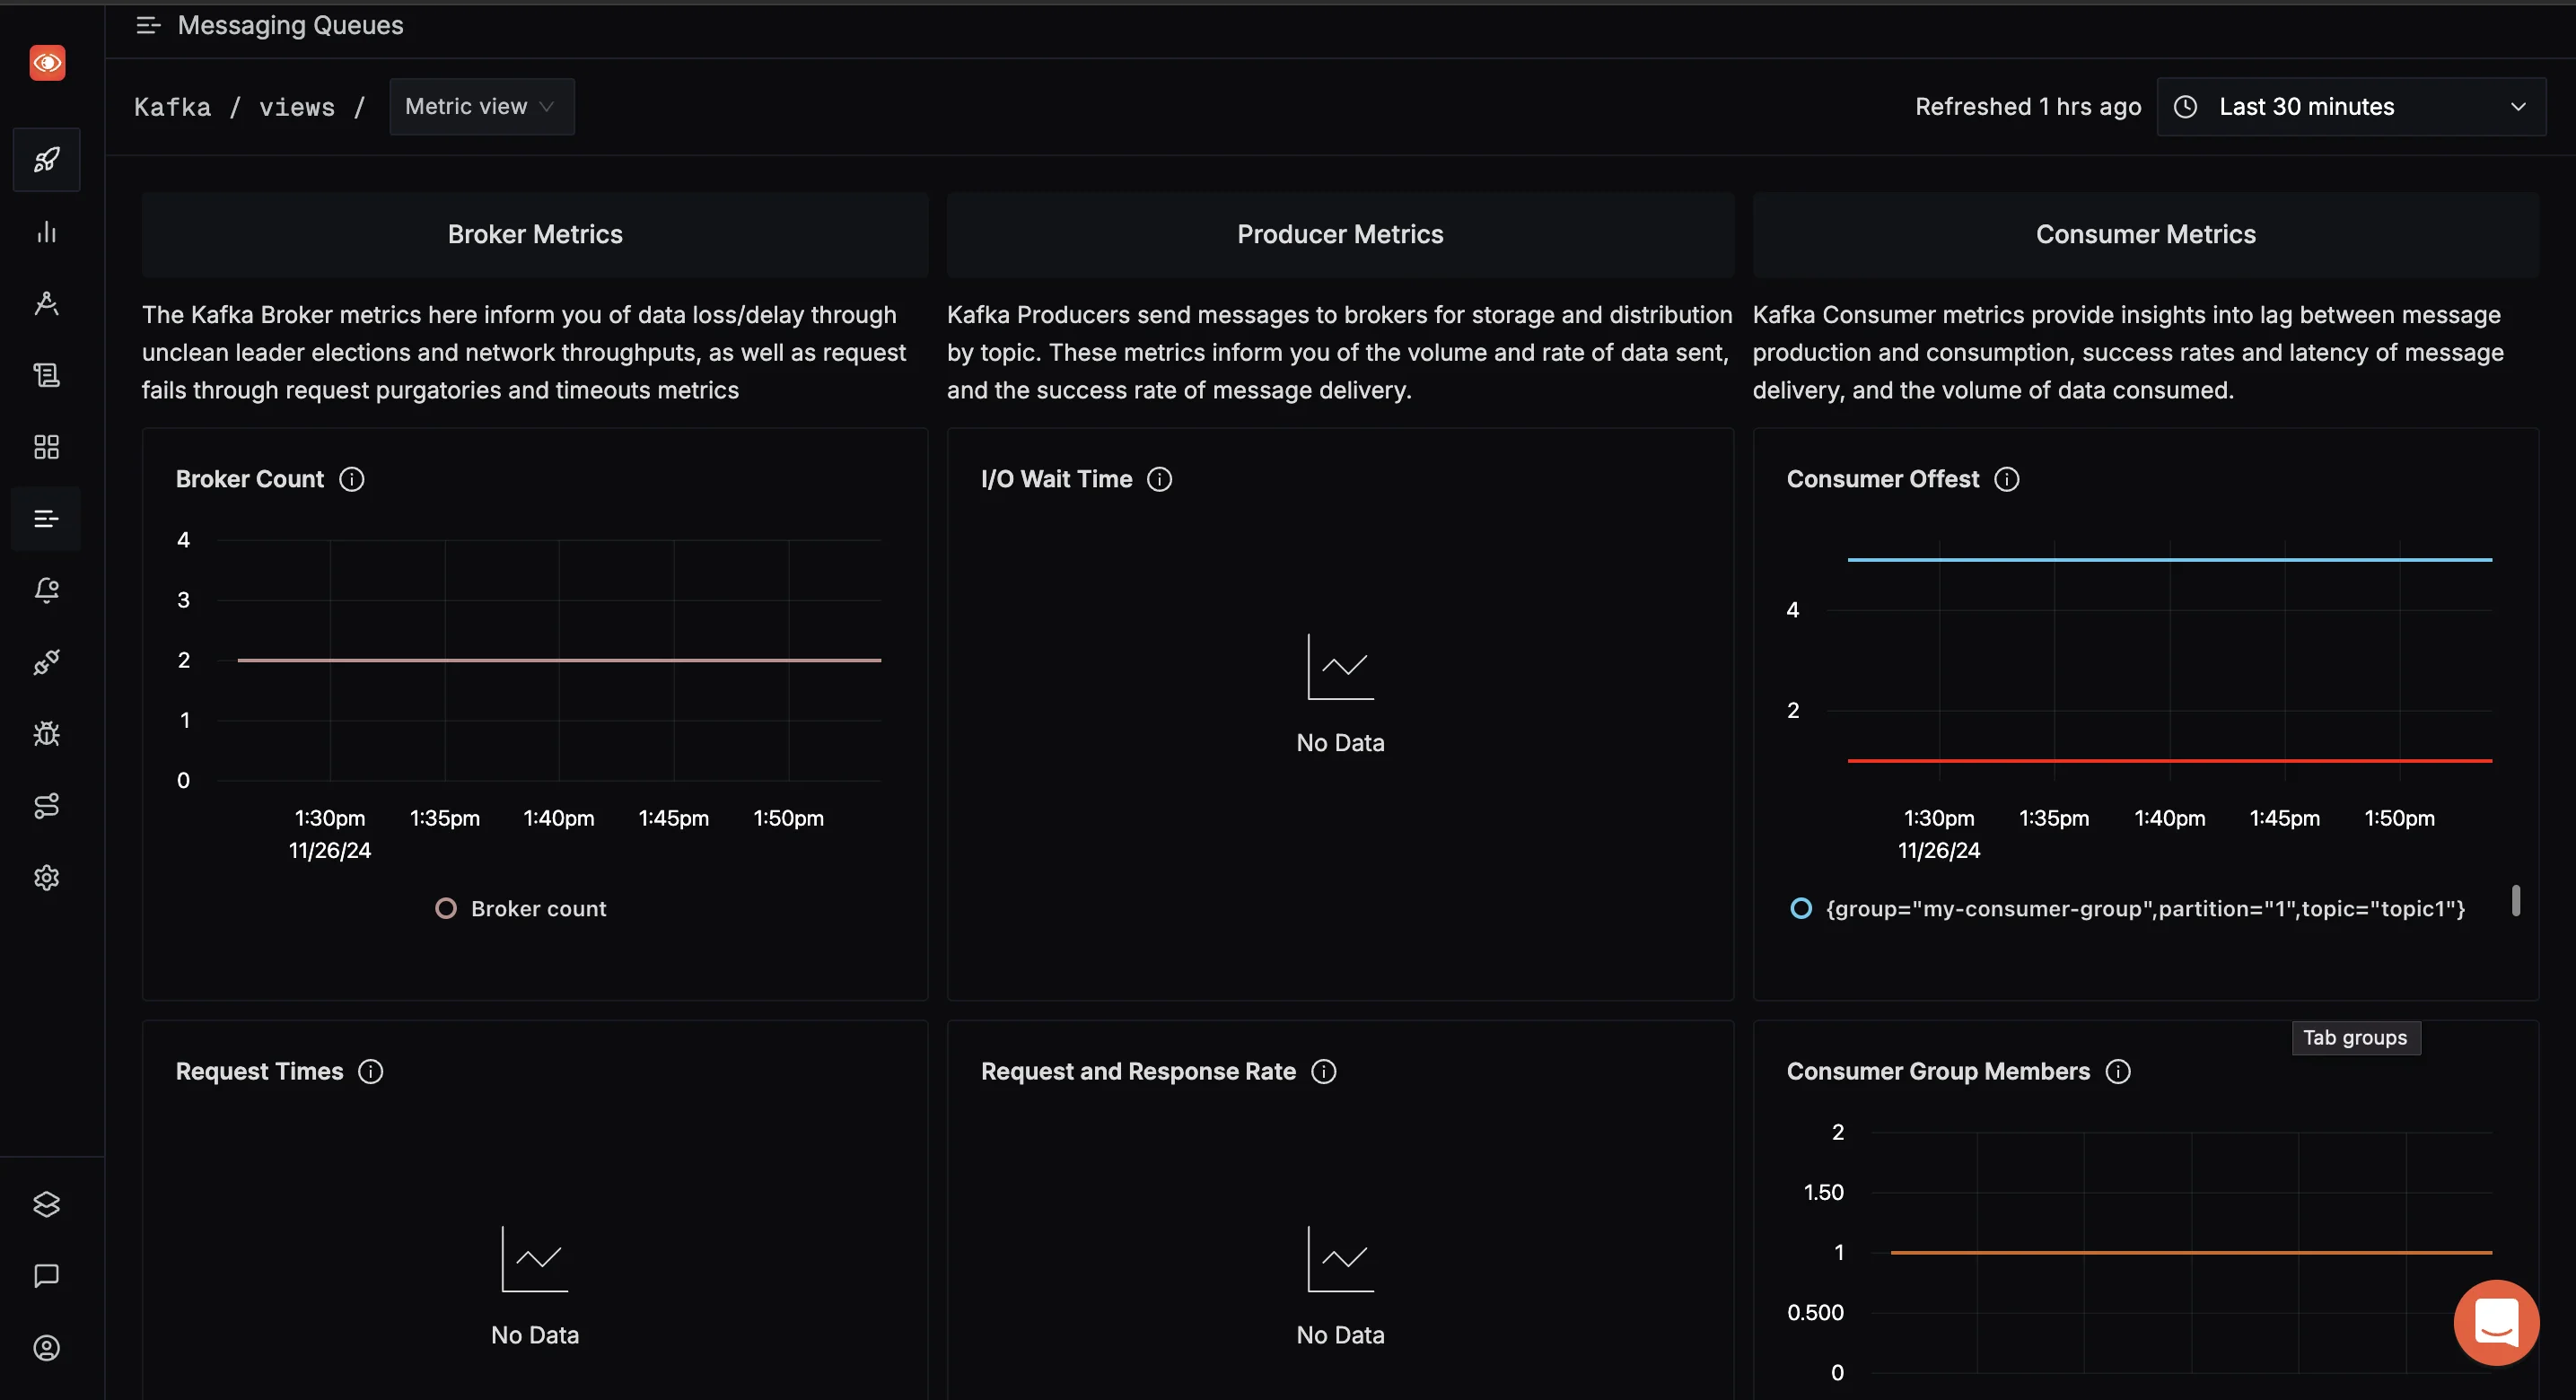Click the red line in Consumer Offest chart
The image size is (2576, 1400).
[2170, 761]
